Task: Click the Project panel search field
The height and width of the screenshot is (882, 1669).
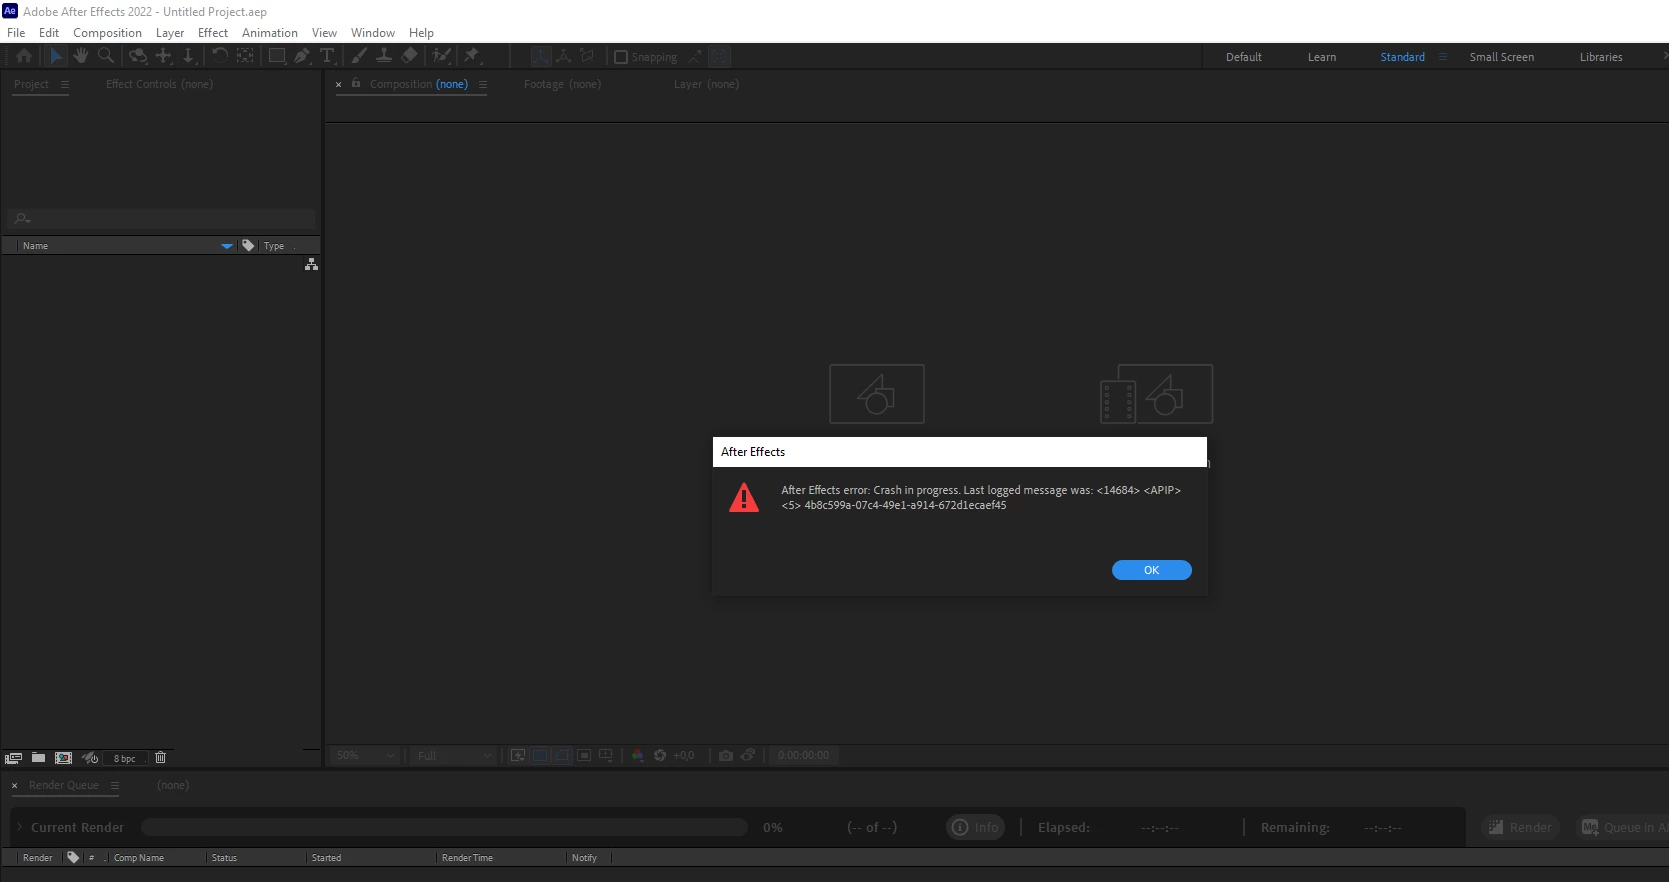Action: (162, 218)
